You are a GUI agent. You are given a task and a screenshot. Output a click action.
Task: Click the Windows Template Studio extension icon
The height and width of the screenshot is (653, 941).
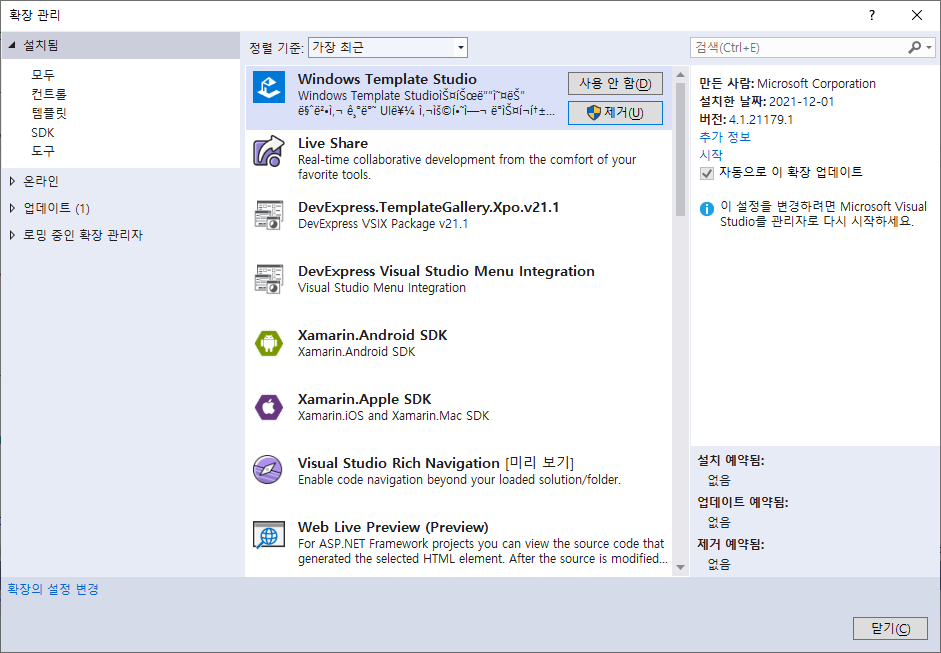[x=268, y=87]
